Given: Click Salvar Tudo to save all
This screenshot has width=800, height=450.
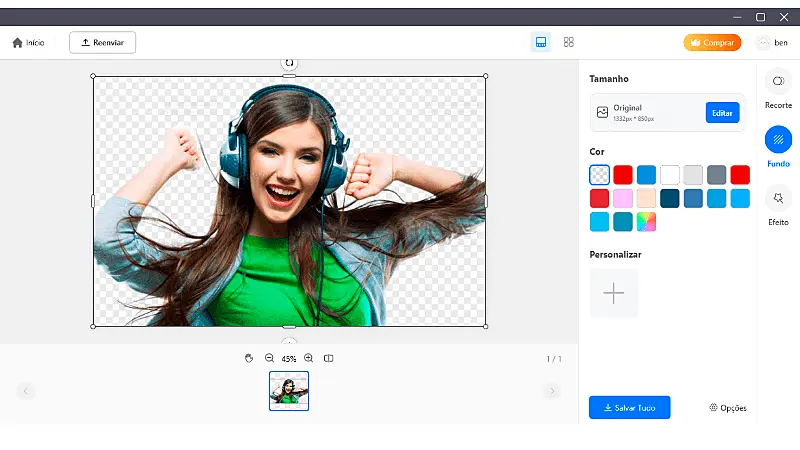Looking at the screenshot, I should (x=629, y=408).
